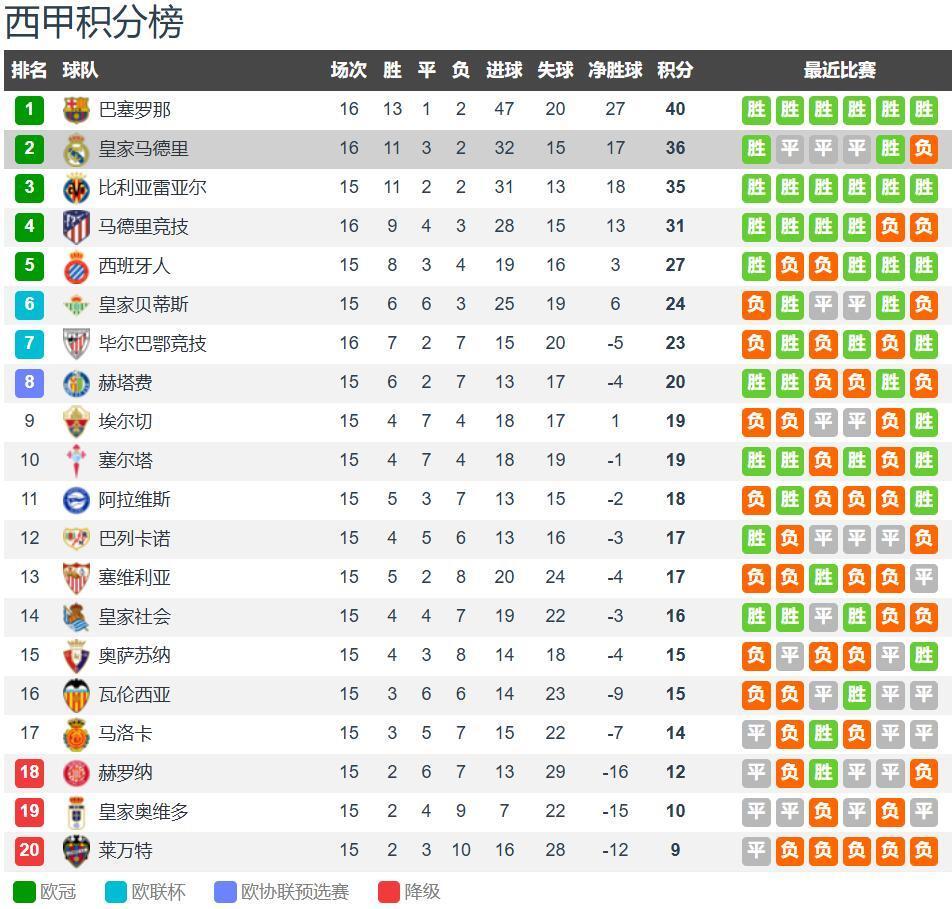The image size is (952, 909).
Task: Click the Valencia club crest icon
Action: (x=76, y=694)
